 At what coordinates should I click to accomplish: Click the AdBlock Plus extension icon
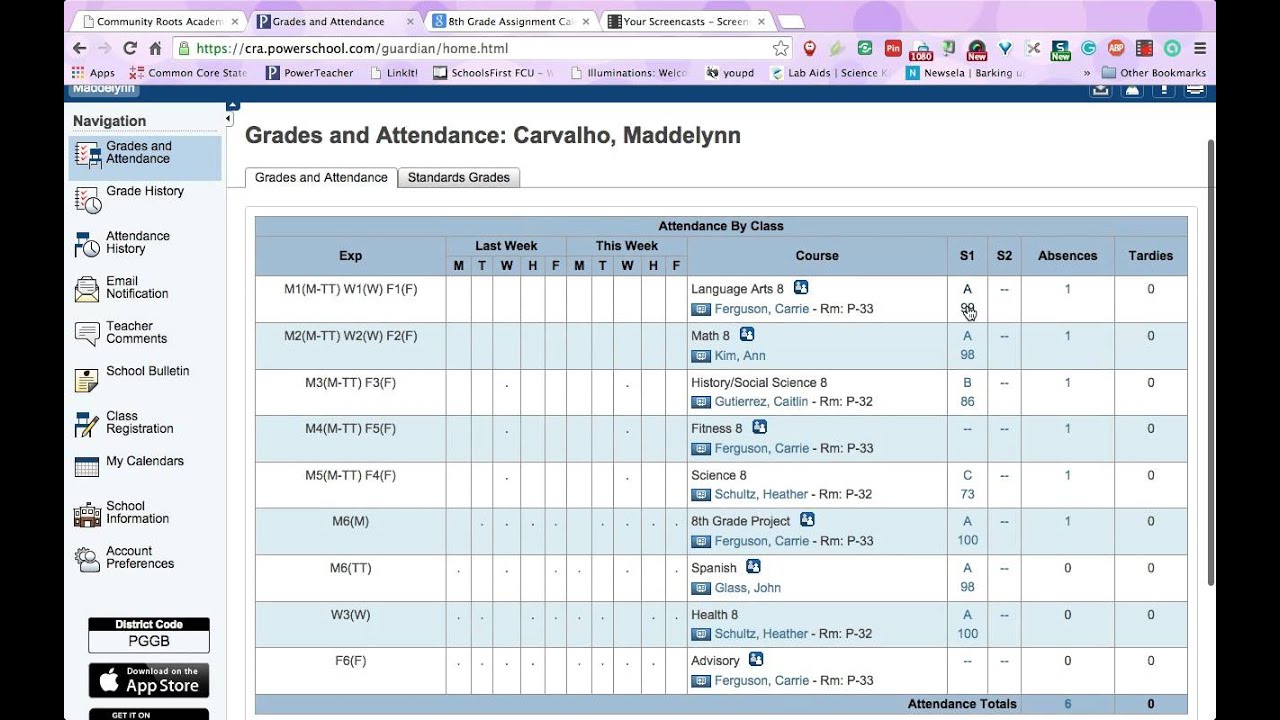click(1117, 48)
